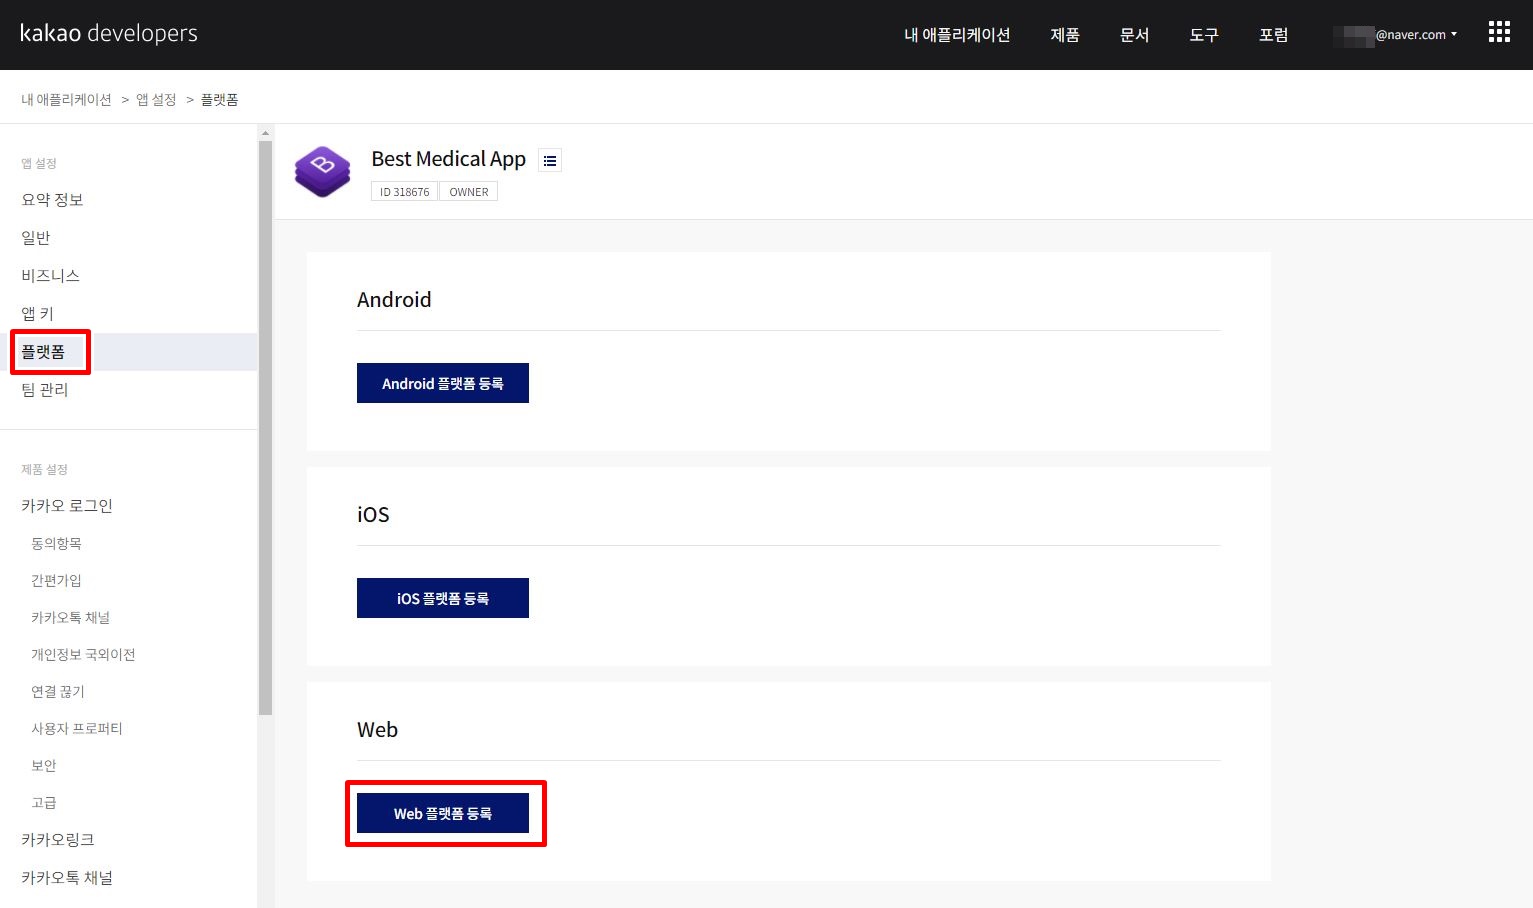Select 비즈니스 in the sidebar
The height and width of the screenshot is (908, 1533).
point(50,276)
